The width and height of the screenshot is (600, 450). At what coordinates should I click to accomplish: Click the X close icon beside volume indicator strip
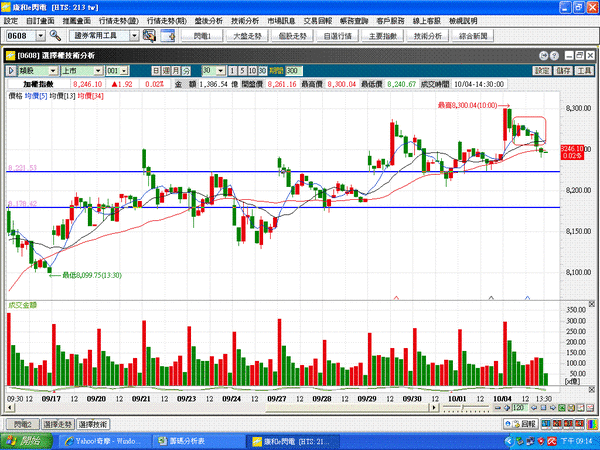pos(591,390)
